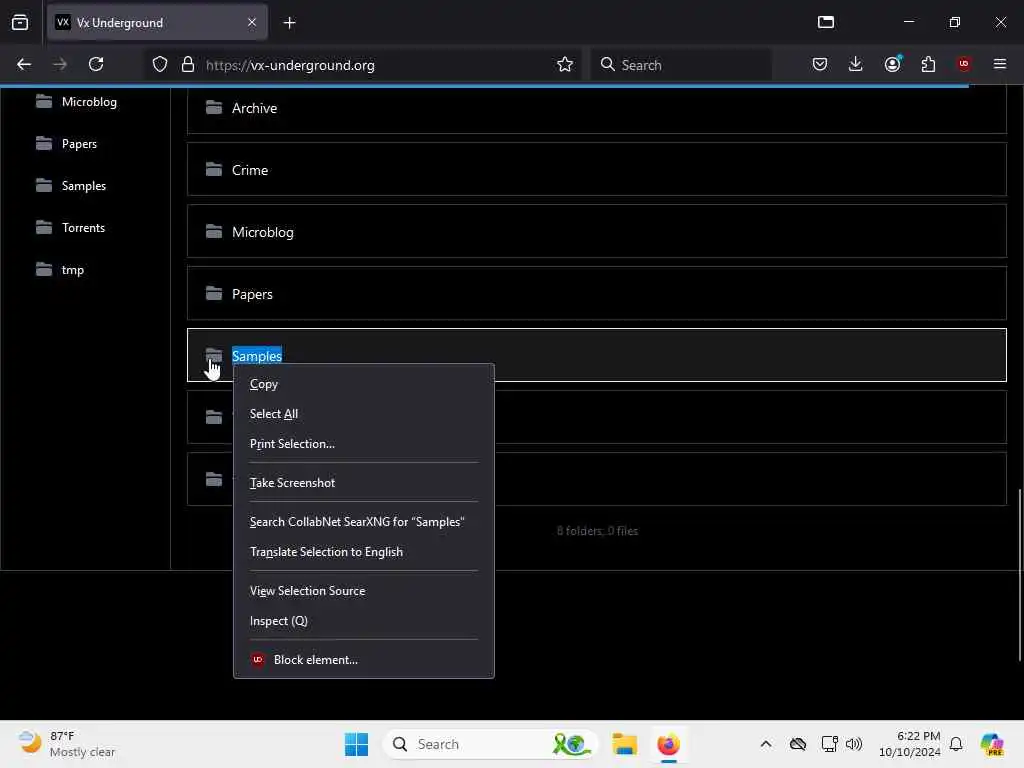This screenshot has height=768, width=1024.
Task: Click the back navigation arrow
Action: click(x=24, y=64)
